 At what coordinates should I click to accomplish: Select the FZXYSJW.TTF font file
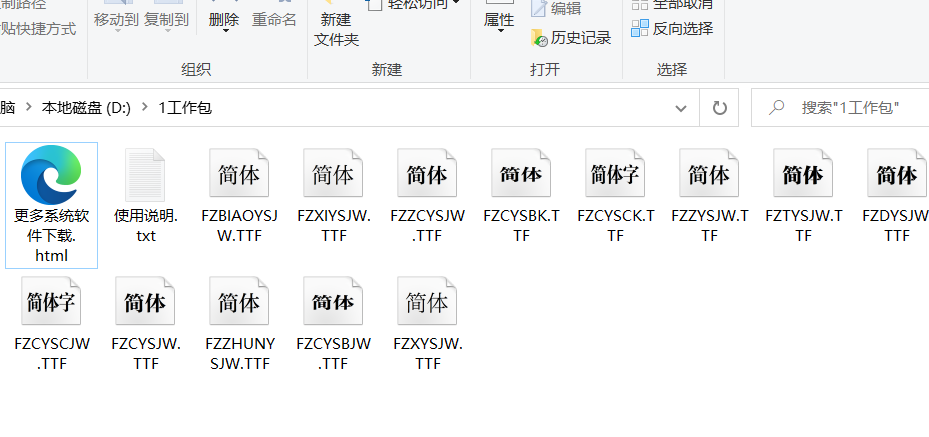(426, 326)
